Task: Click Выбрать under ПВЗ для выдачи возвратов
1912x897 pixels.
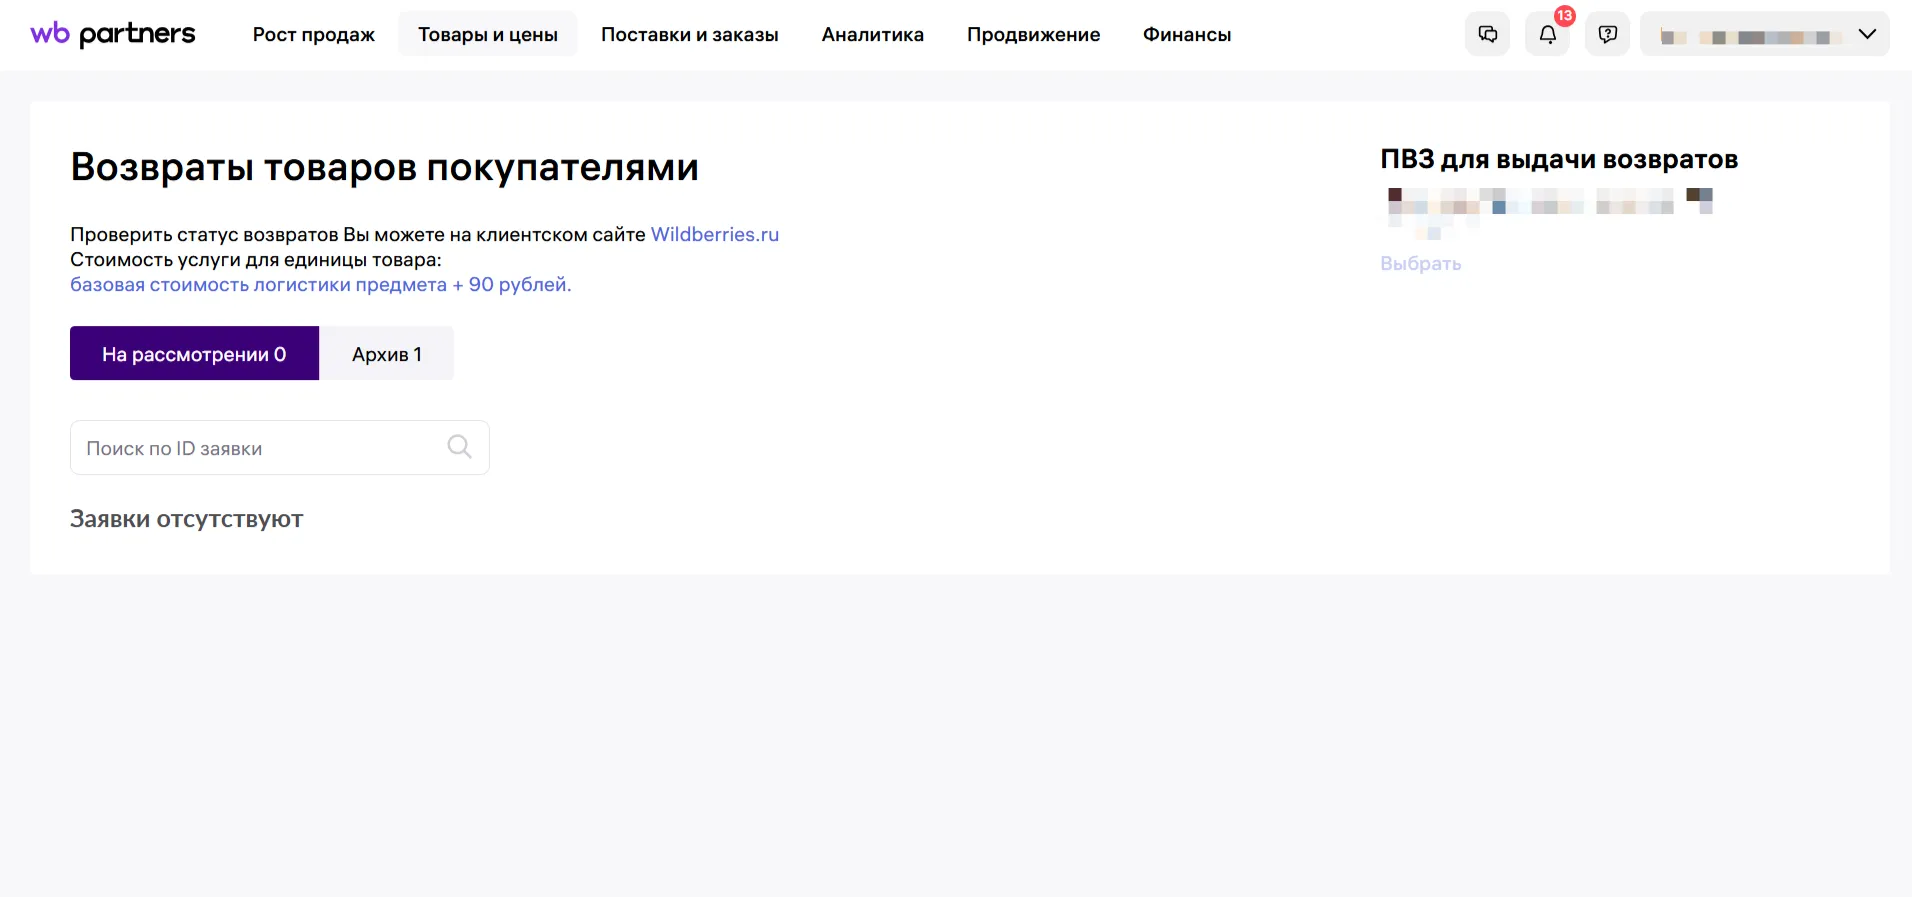Action: point(1420,264)
